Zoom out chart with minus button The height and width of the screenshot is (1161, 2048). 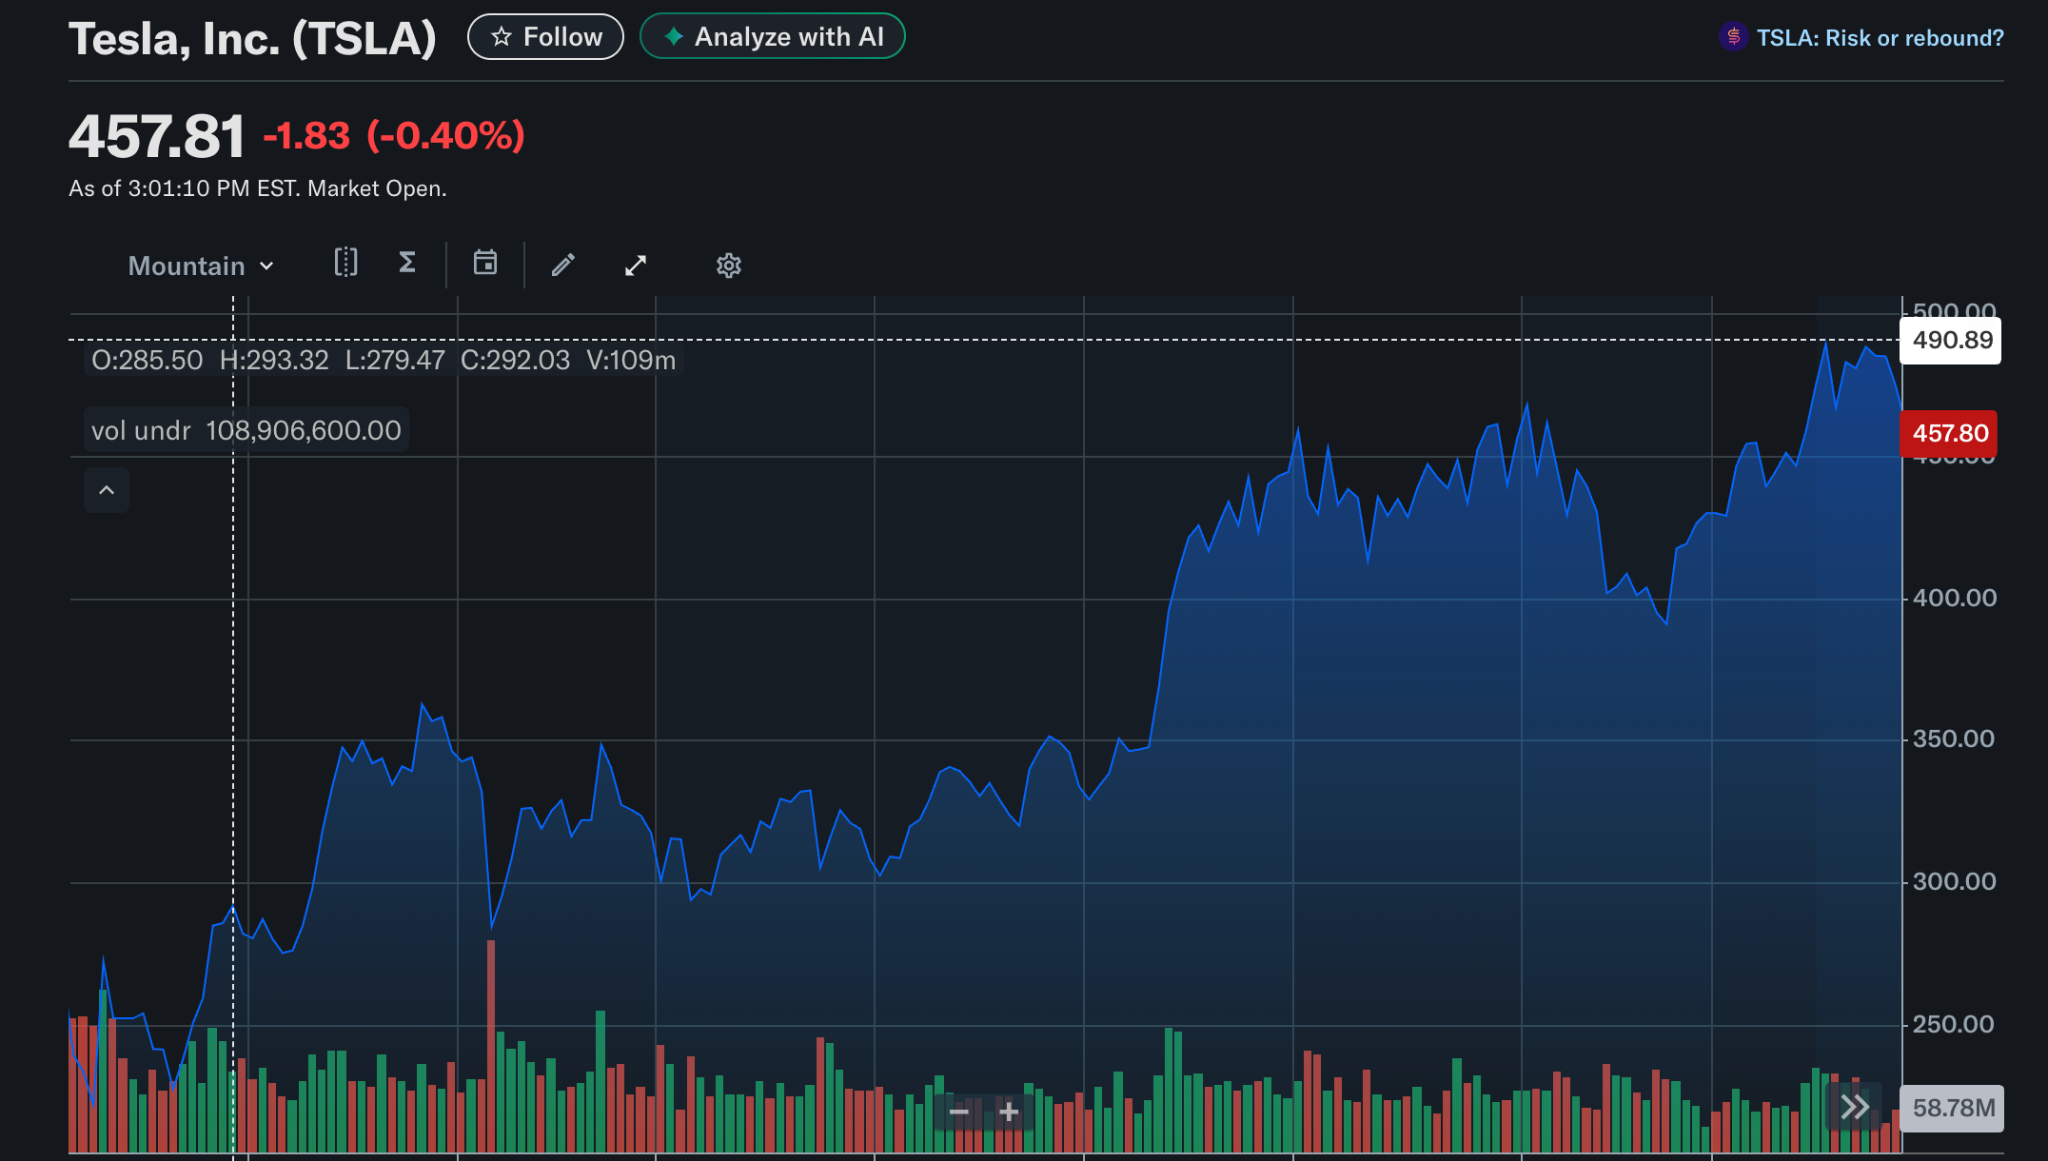point(959,1111)
